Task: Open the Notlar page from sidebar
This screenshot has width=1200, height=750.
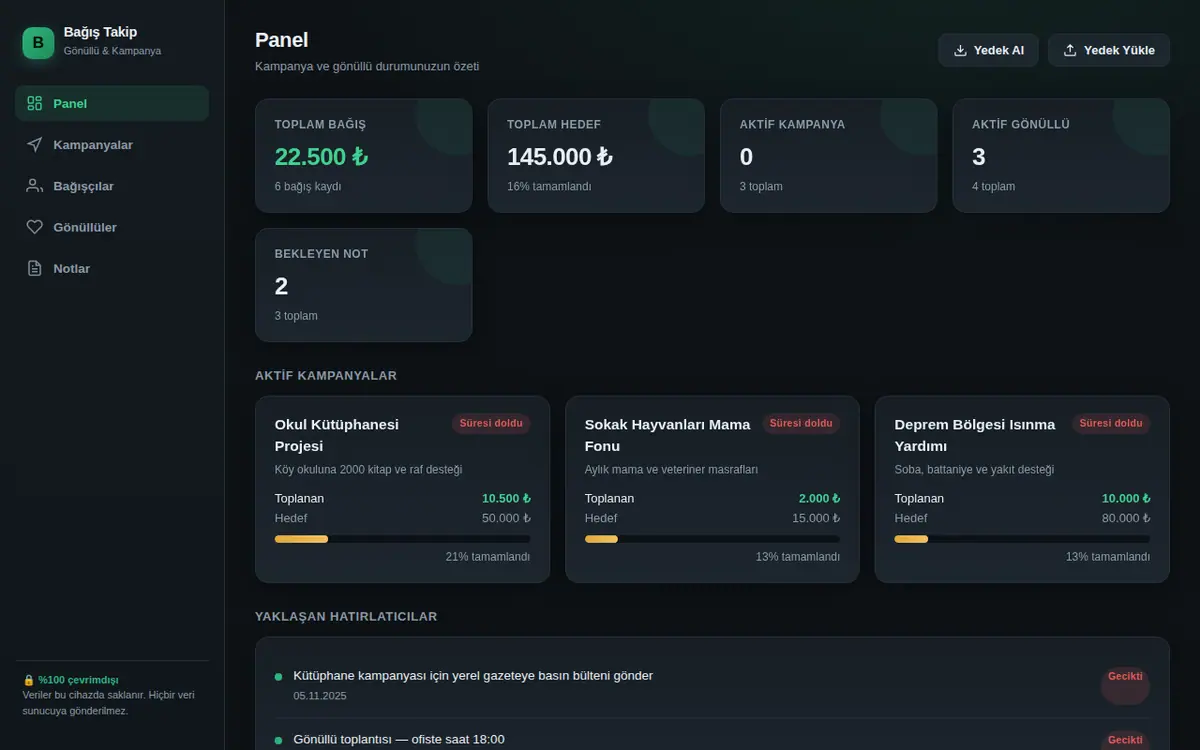Action: point(112,268)
